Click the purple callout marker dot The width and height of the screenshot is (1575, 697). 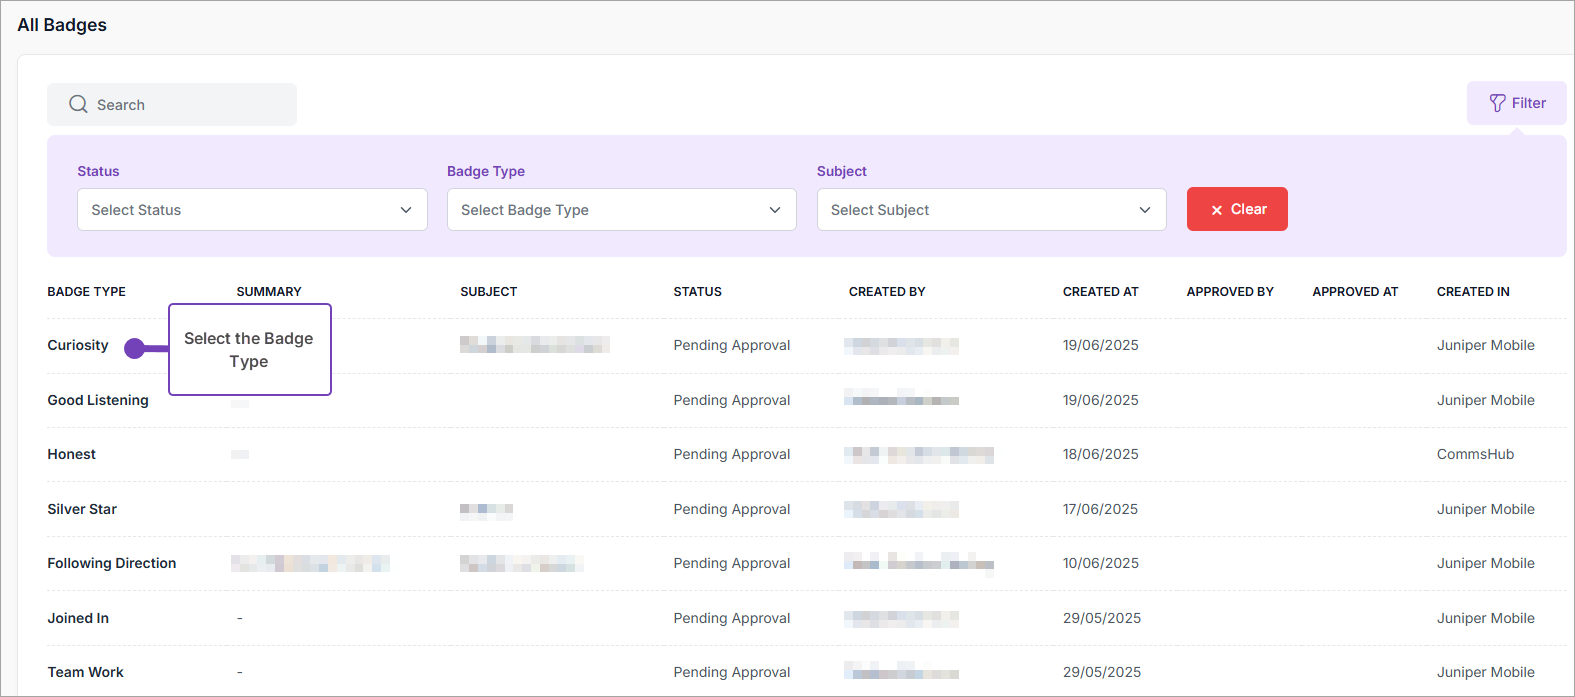tap(135, 348)
